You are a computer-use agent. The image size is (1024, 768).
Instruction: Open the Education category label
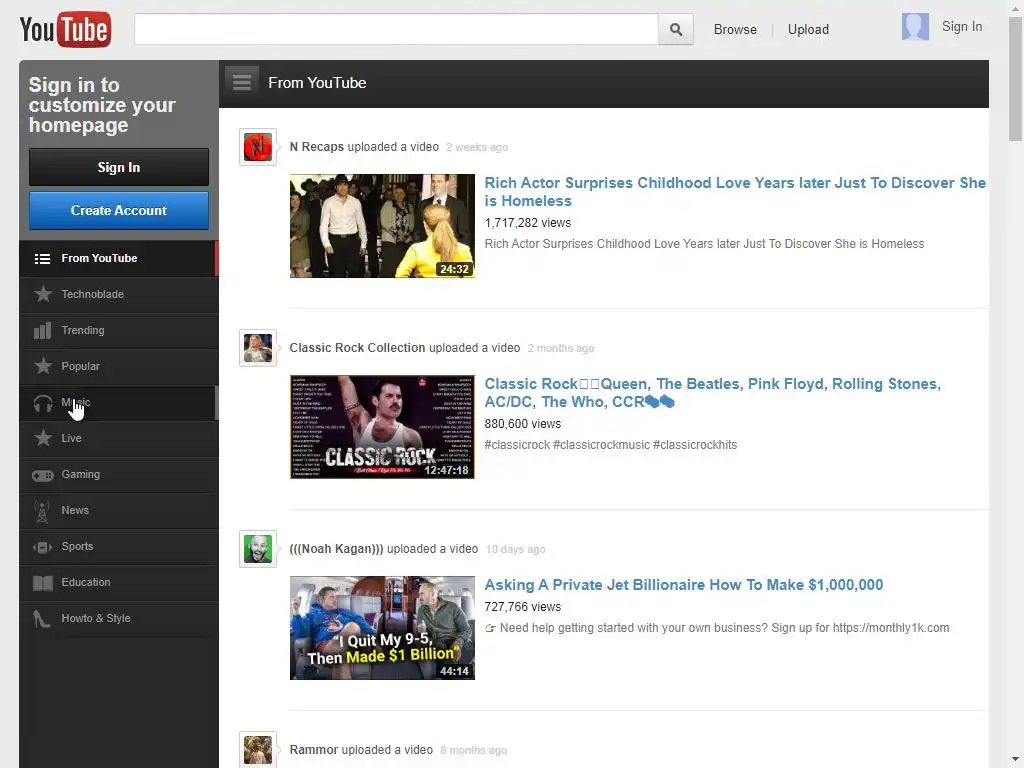tap(86, 582)
